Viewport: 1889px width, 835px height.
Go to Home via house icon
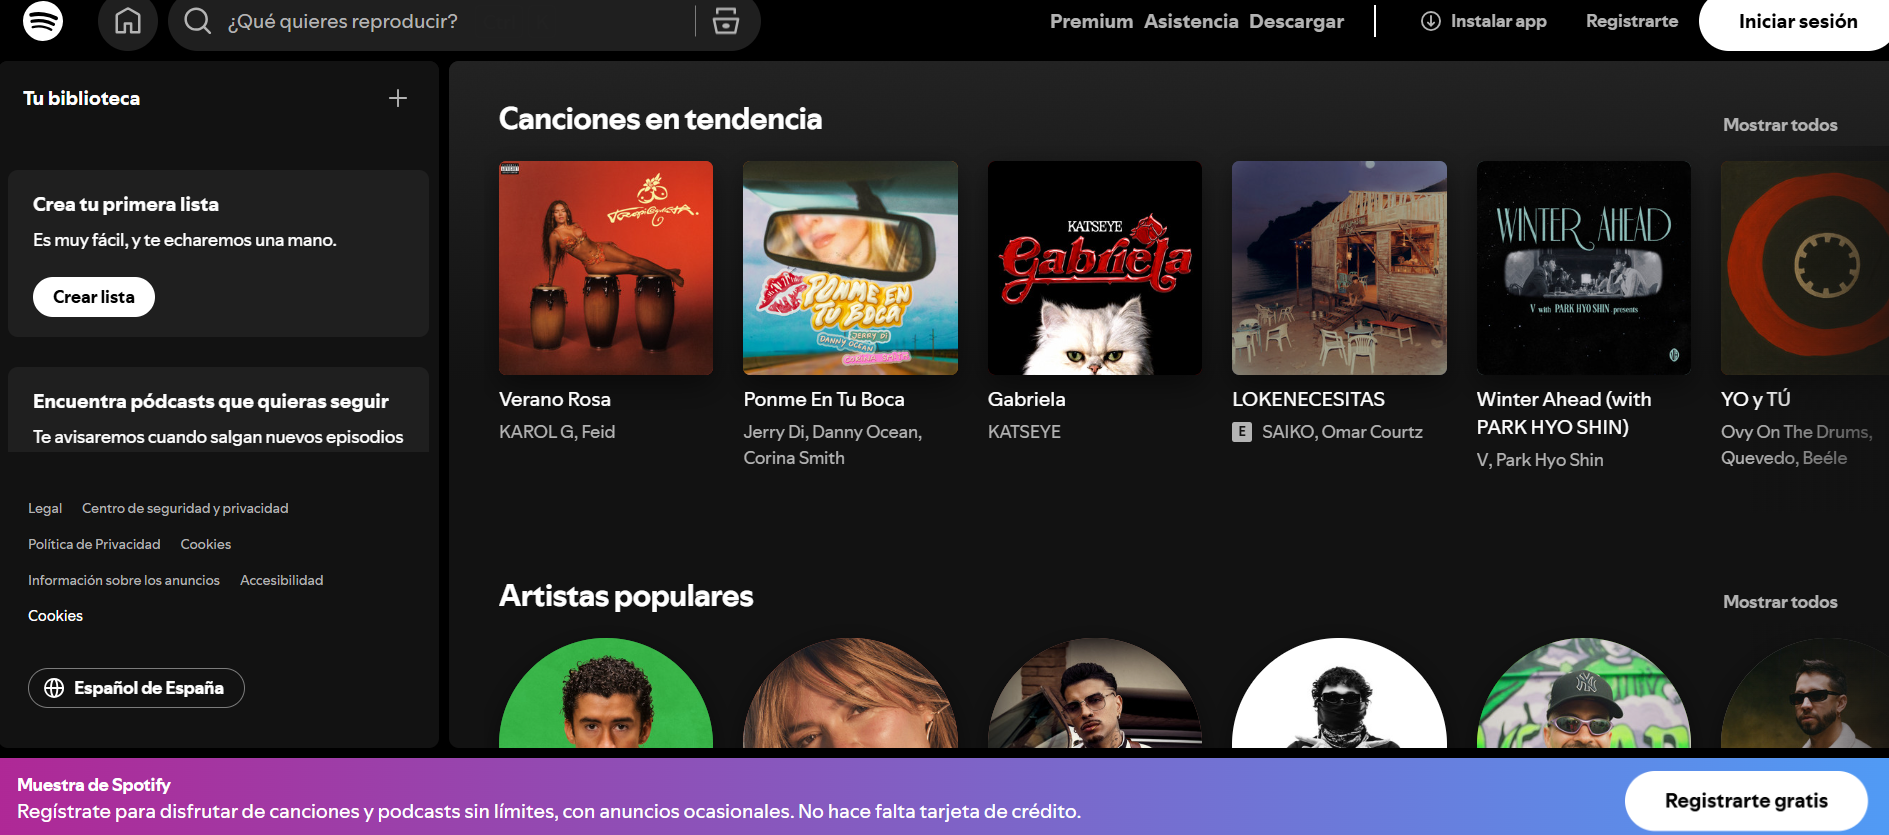point(128,21)
